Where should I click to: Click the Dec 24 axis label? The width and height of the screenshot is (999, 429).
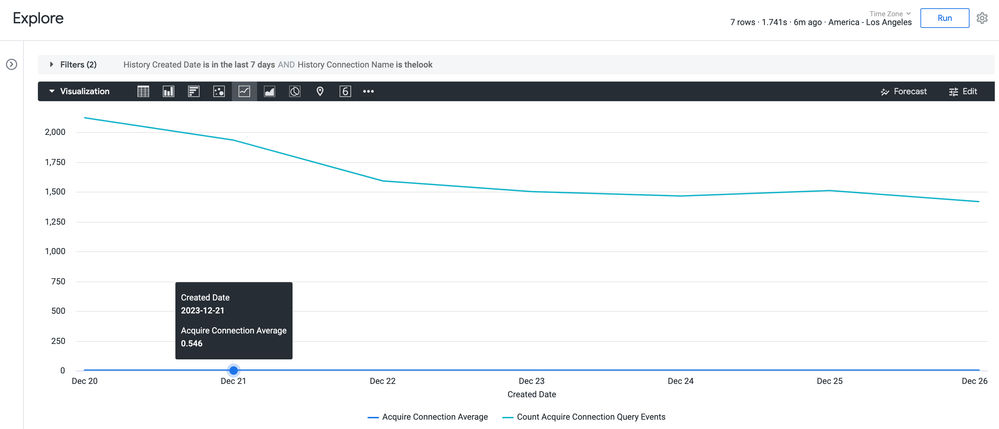(680, 381)
